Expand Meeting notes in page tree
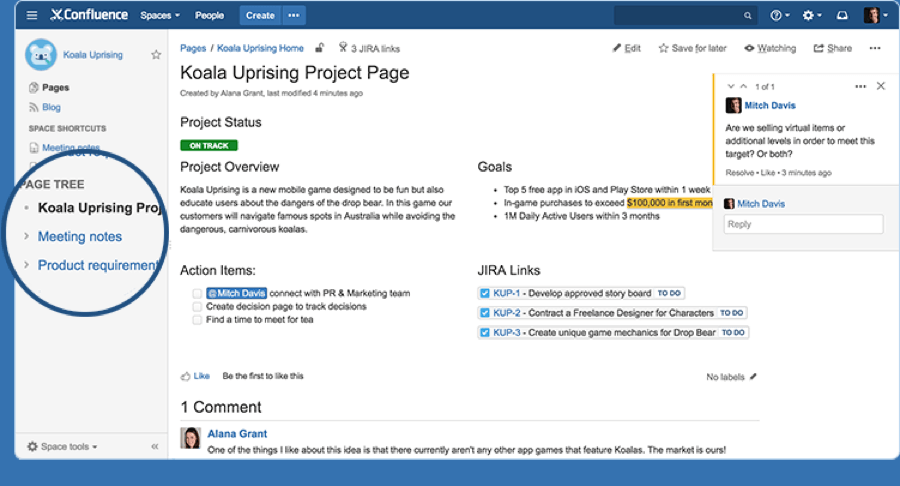Image resolution: width=900 pixels, height=486 pixels. [27, 236]
